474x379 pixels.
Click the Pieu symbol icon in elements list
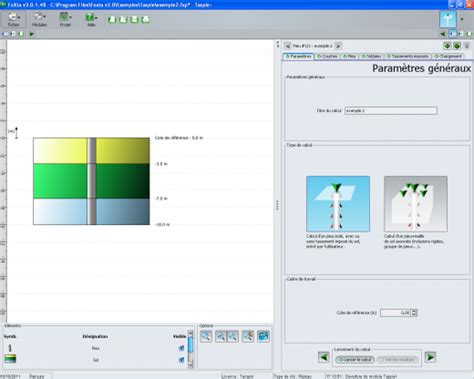[x=10, y=348]
